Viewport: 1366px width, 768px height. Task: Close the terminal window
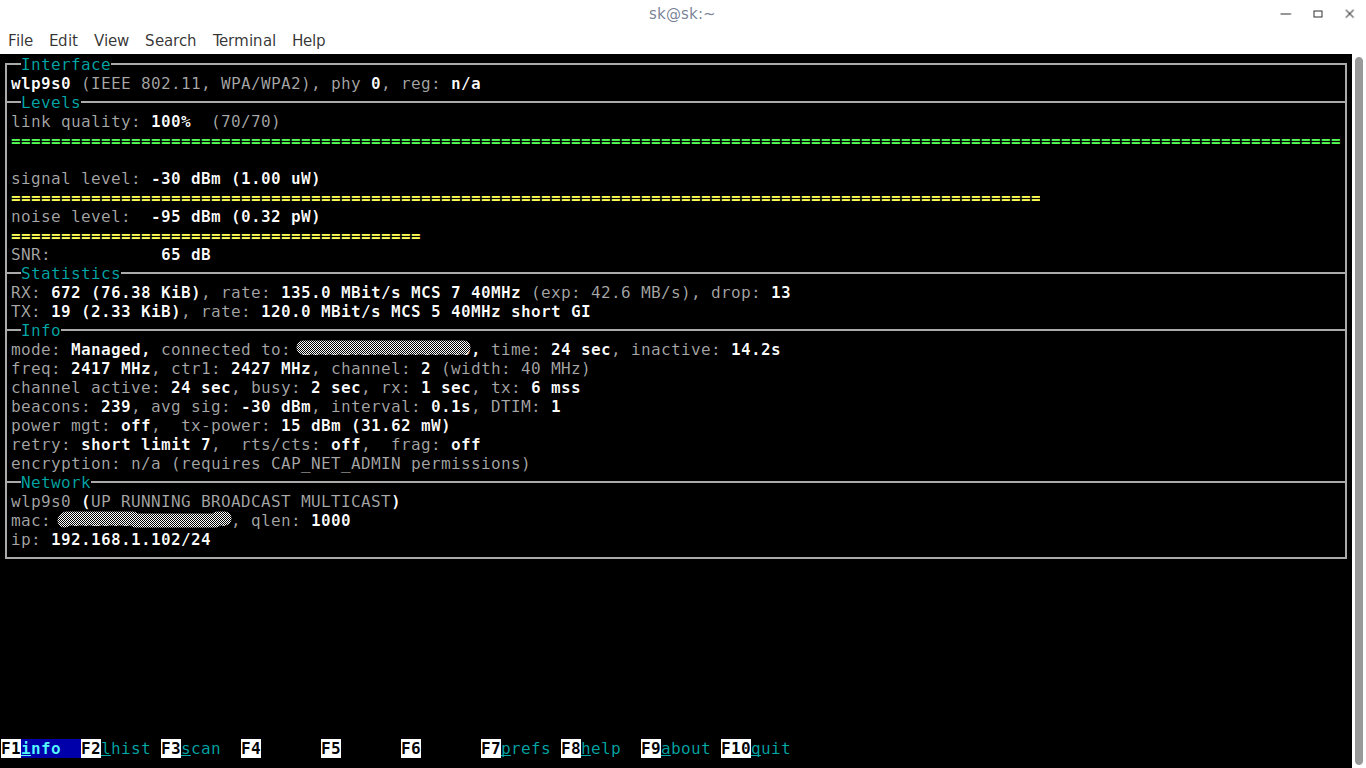[x=1347, y=13]
